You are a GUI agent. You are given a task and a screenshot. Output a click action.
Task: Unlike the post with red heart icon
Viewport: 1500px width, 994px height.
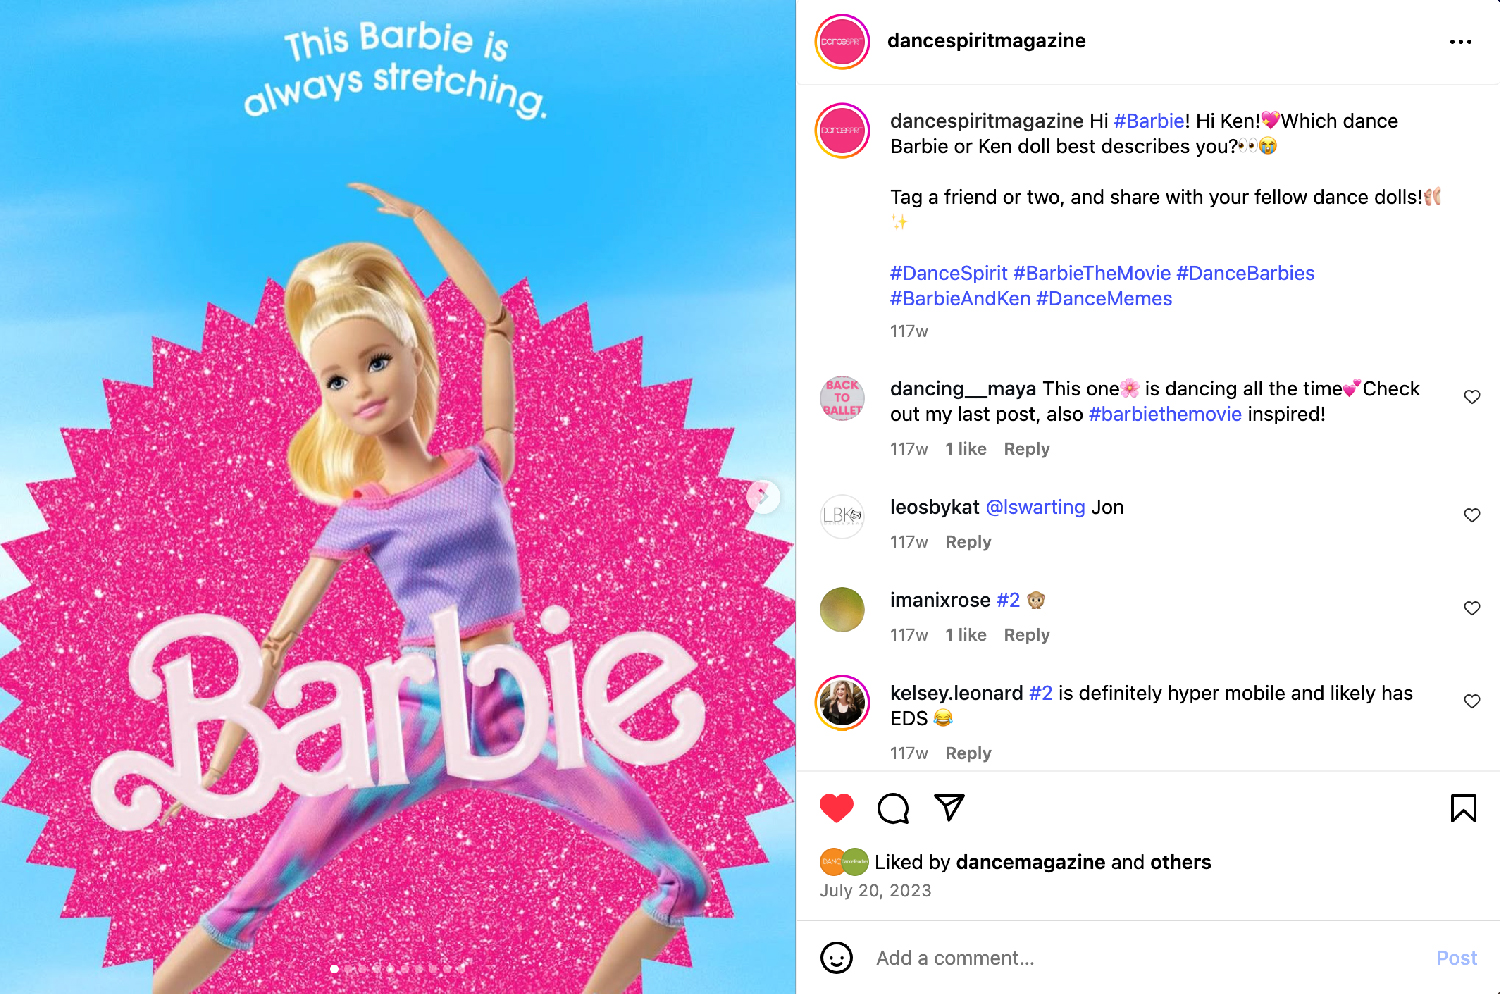(837, 808)
